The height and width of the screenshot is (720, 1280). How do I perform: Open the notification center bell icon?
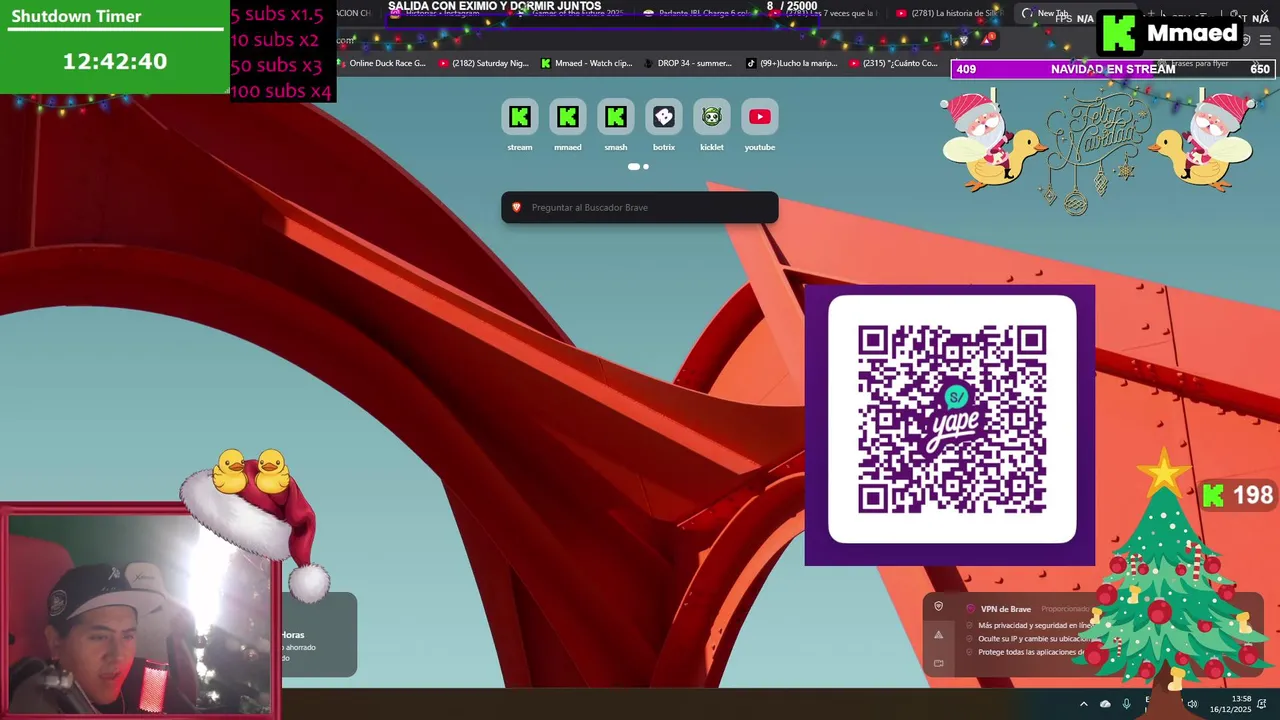[1262, 704]
